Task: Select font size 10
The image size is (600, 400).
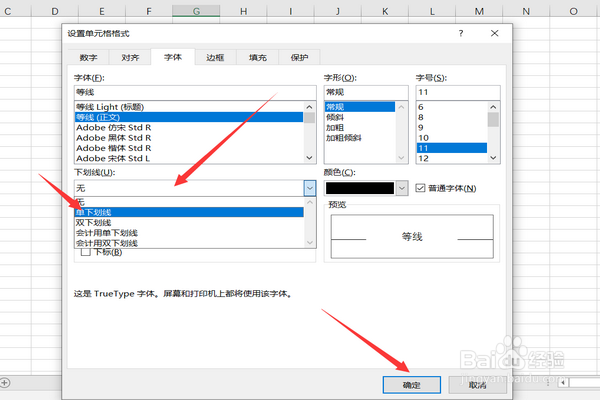Action: [452, 138]
